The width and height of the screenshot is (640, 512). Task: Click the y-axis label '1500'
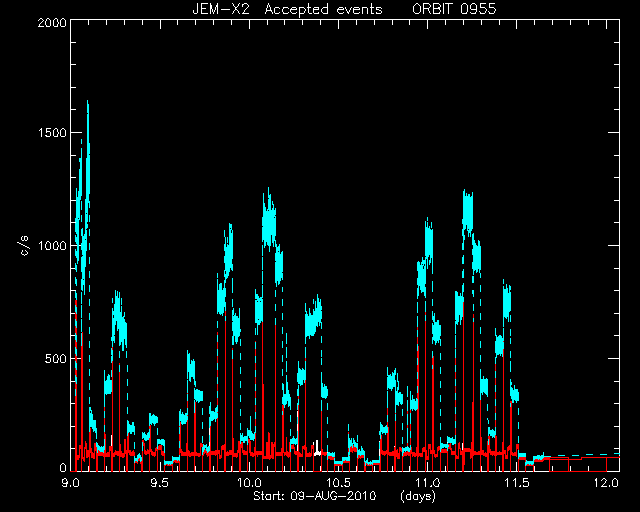pyautogui.click(x=52, y=134)
